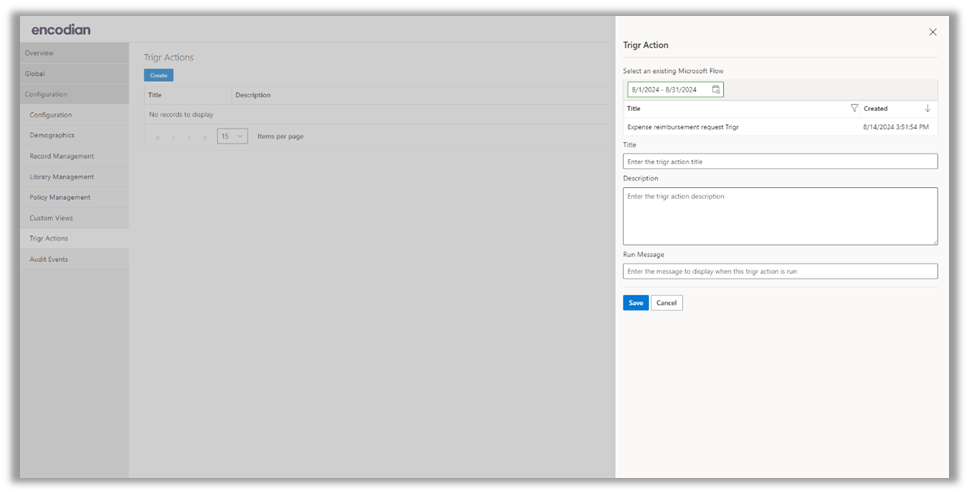Close the Trigr Action panel
The height and width of the screenshot is (494, 969).
click(x=932, y=32)
